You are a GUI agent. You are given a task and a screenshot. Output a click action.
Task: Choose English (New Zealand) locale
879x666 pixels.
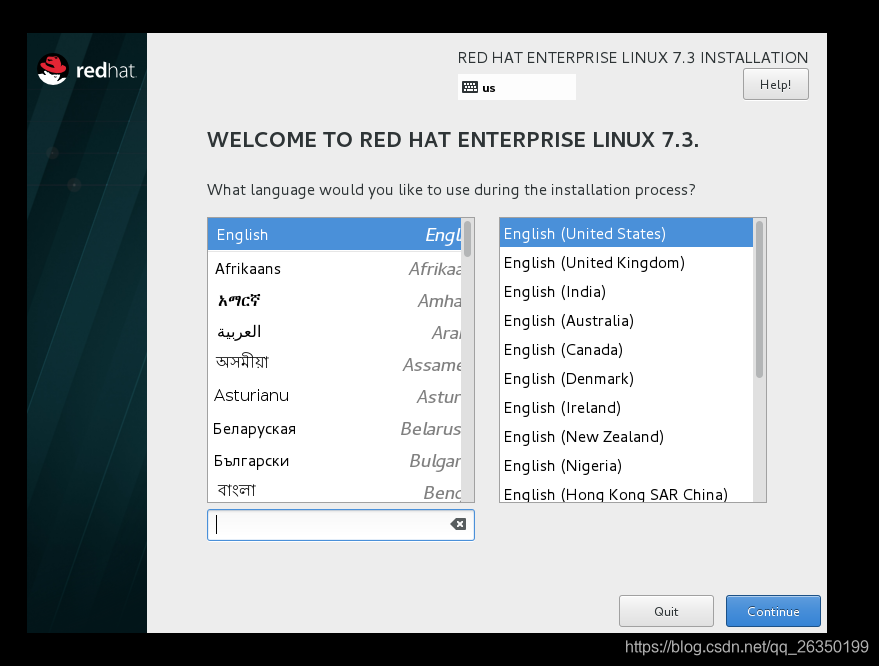(x=626, y=437)
